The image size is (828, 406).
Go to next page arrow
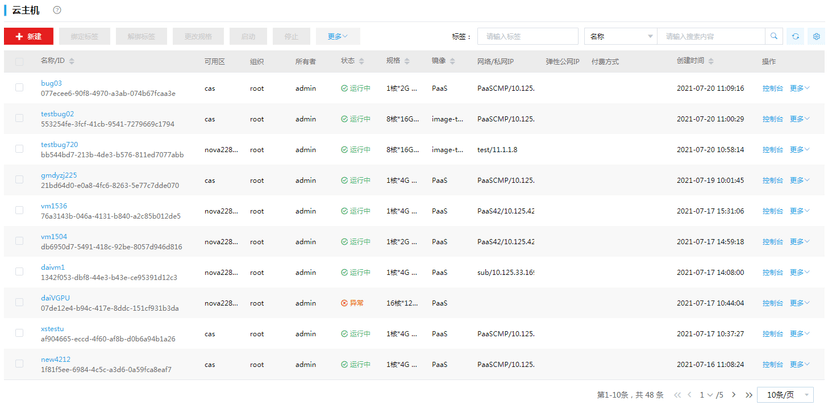pyautogui.click(x=734, y=395)
